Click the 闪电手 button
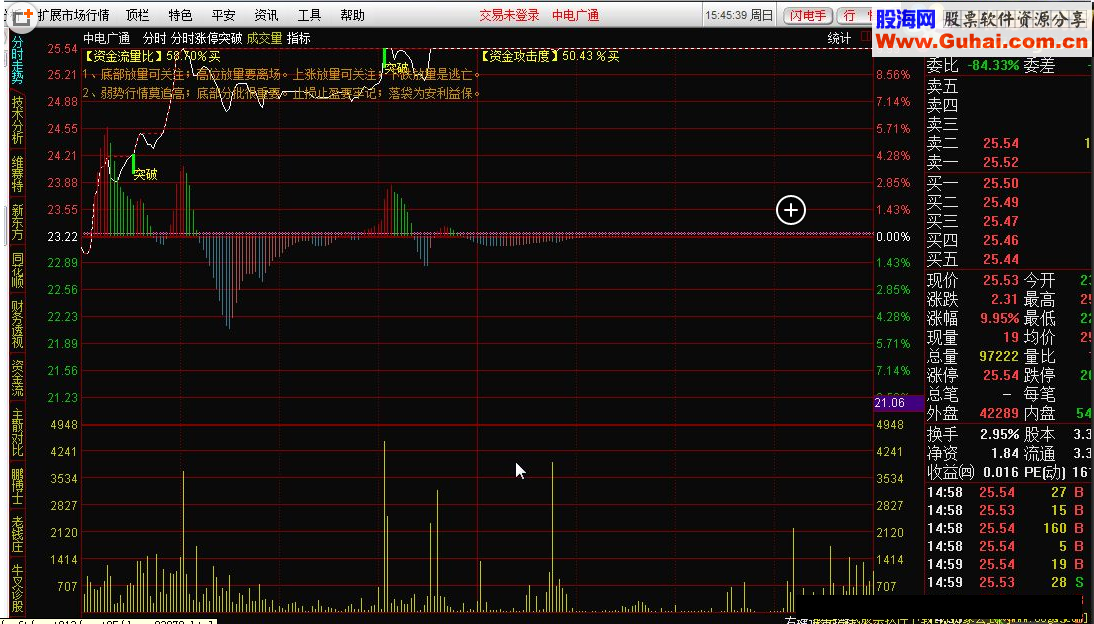 pos(807,15)
